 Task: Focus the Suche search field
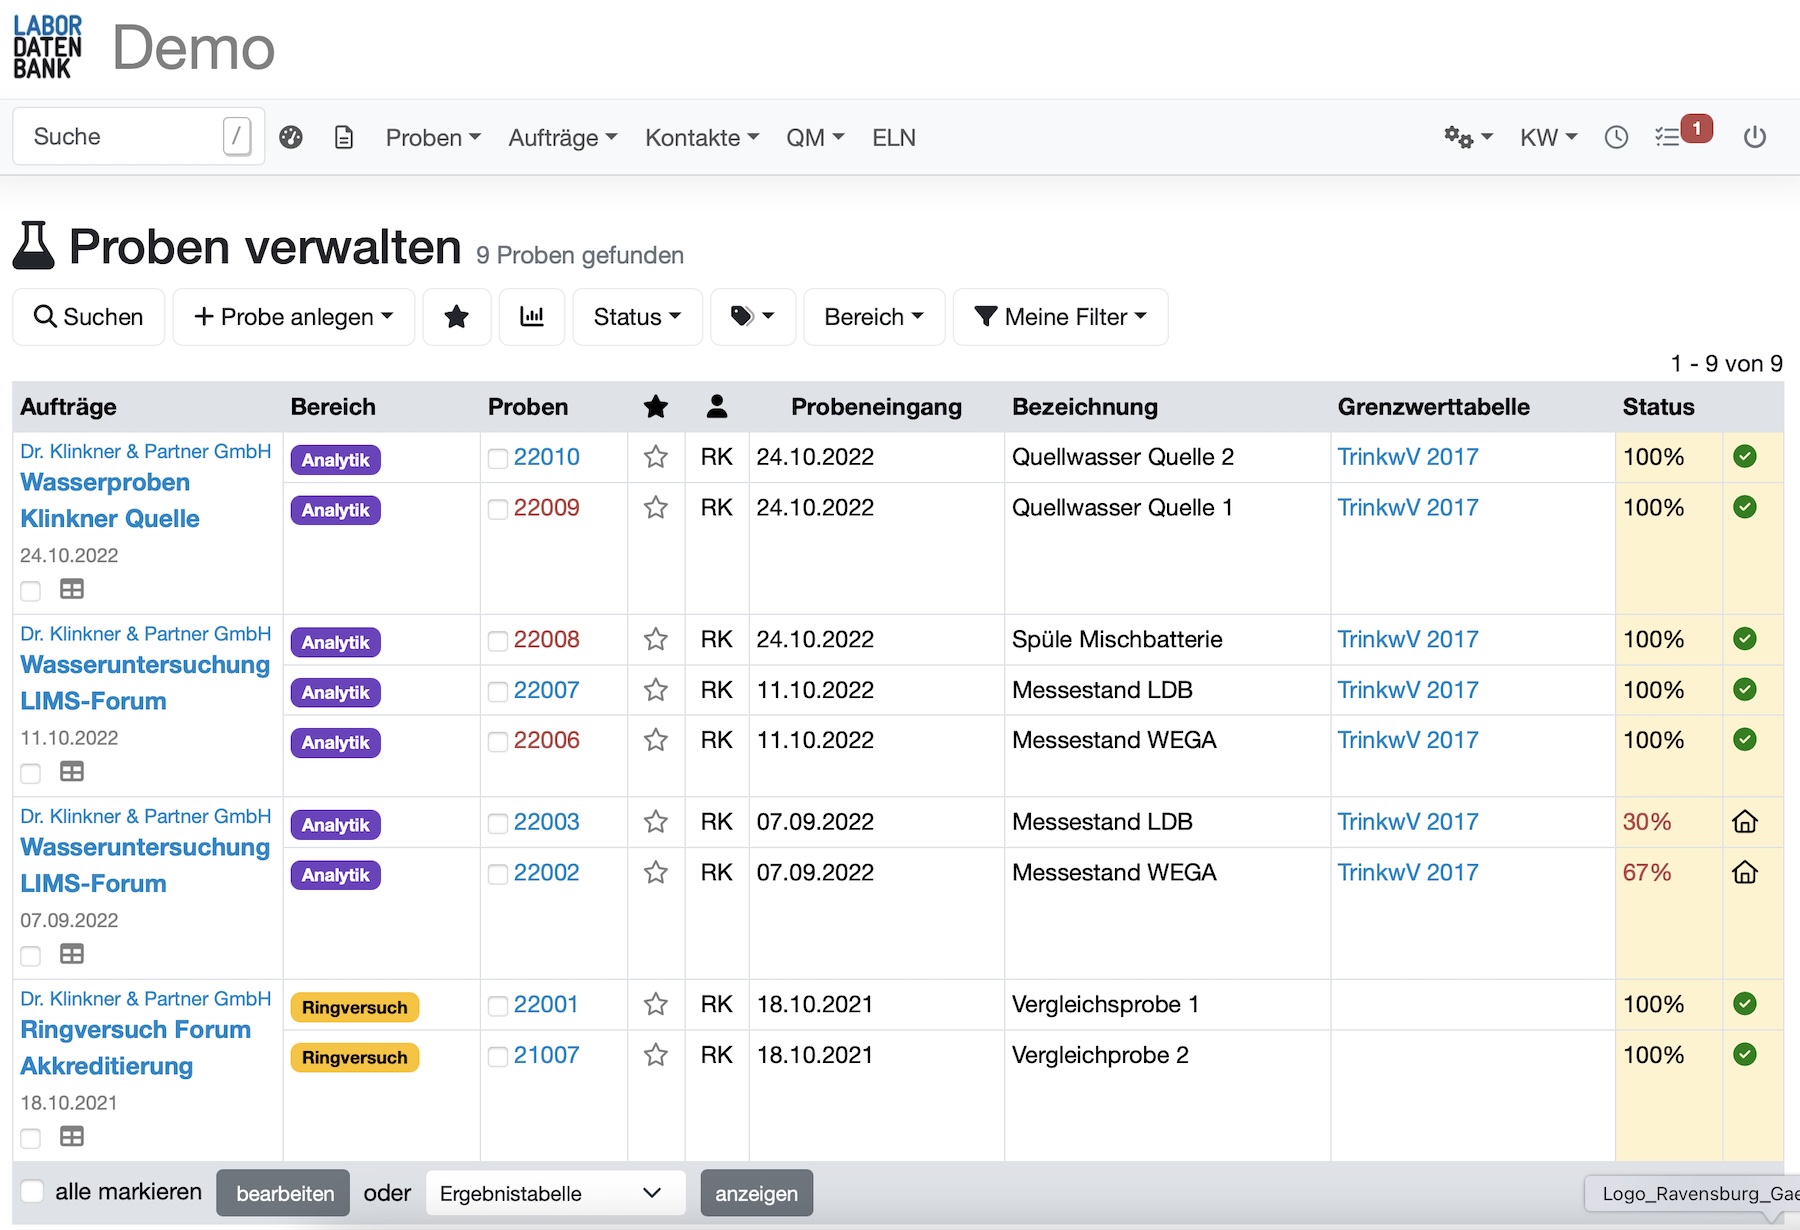click(x=120, y=137)
